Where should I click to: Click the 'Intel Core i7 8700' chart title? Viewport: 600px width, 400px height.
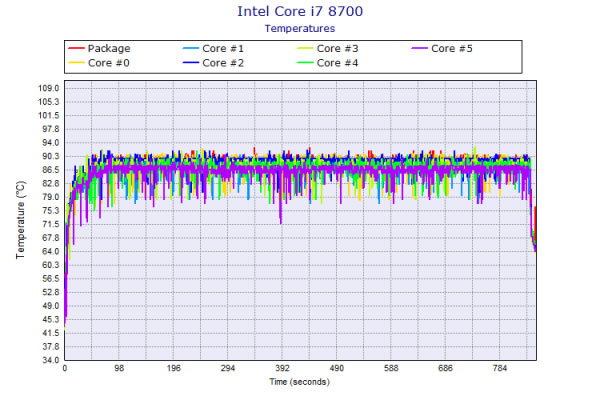coord(300,11)
